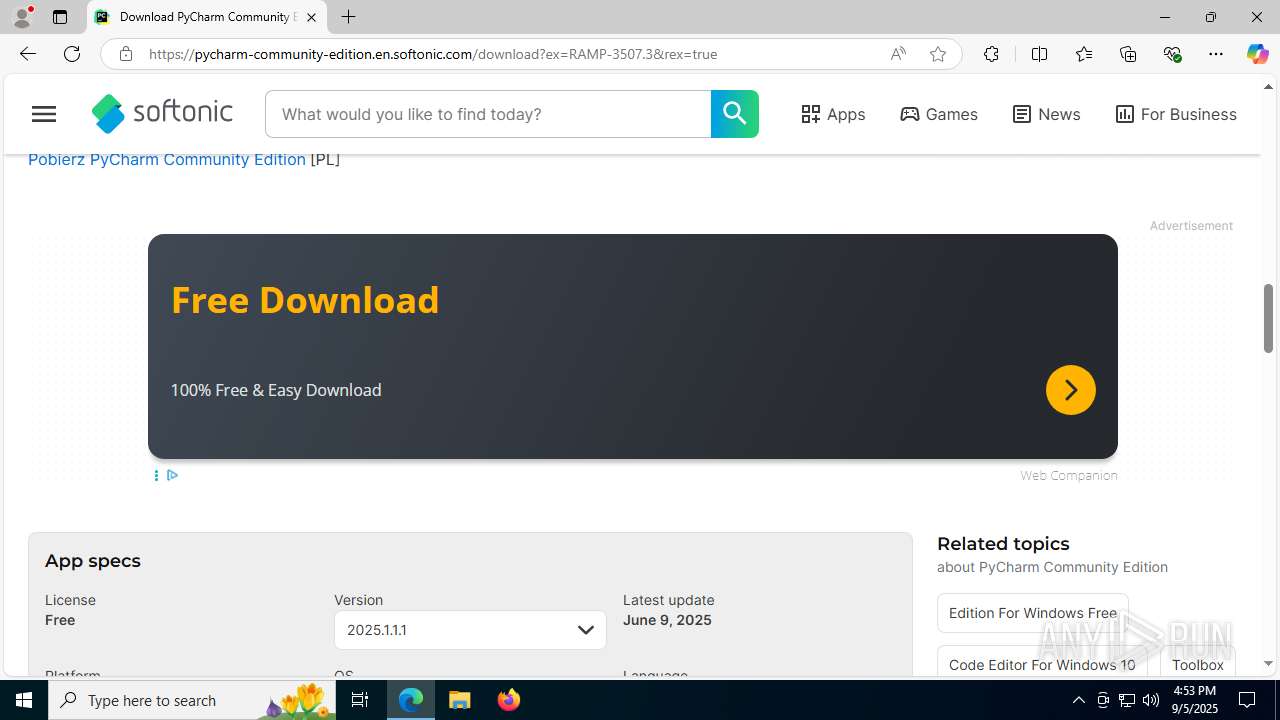Open Edition For Windows Free topic

coord(1033,613)
